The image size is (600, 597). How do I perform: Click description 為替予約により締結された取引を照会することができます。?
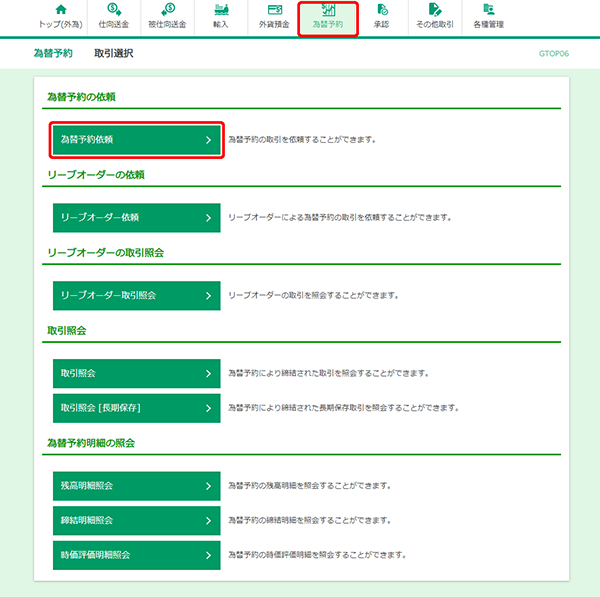click(328, 373)
